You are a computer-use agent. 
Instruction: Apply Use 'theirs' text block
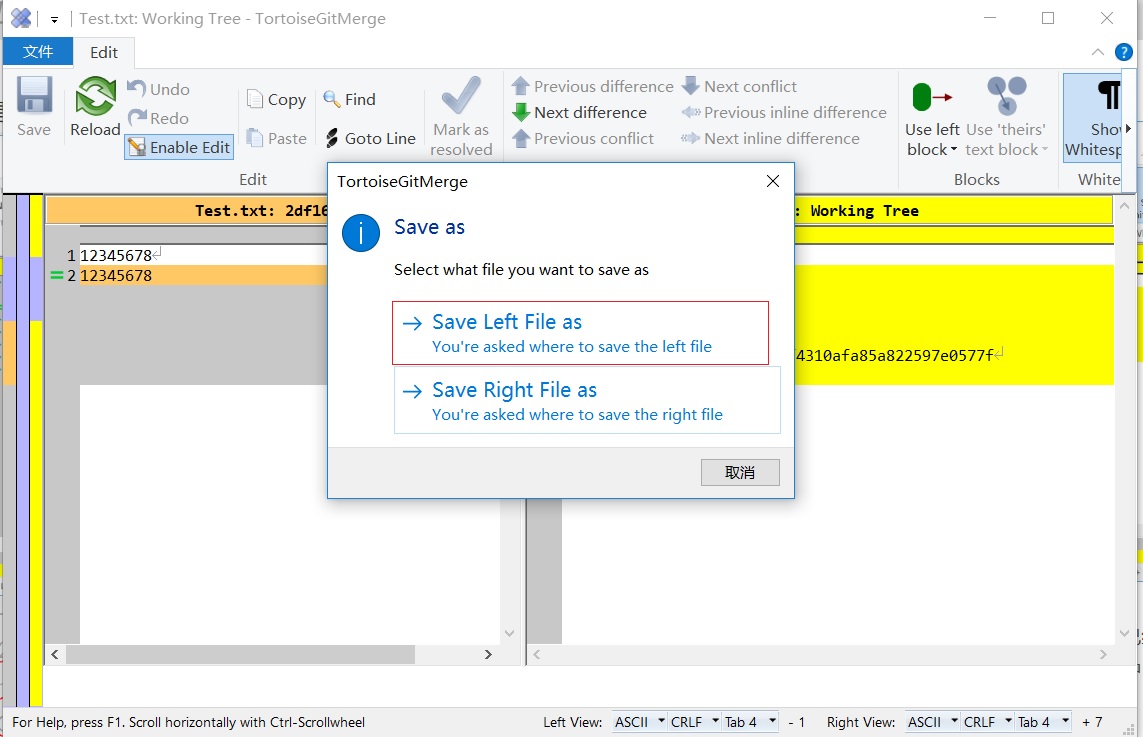click(x=1007, y=117)
